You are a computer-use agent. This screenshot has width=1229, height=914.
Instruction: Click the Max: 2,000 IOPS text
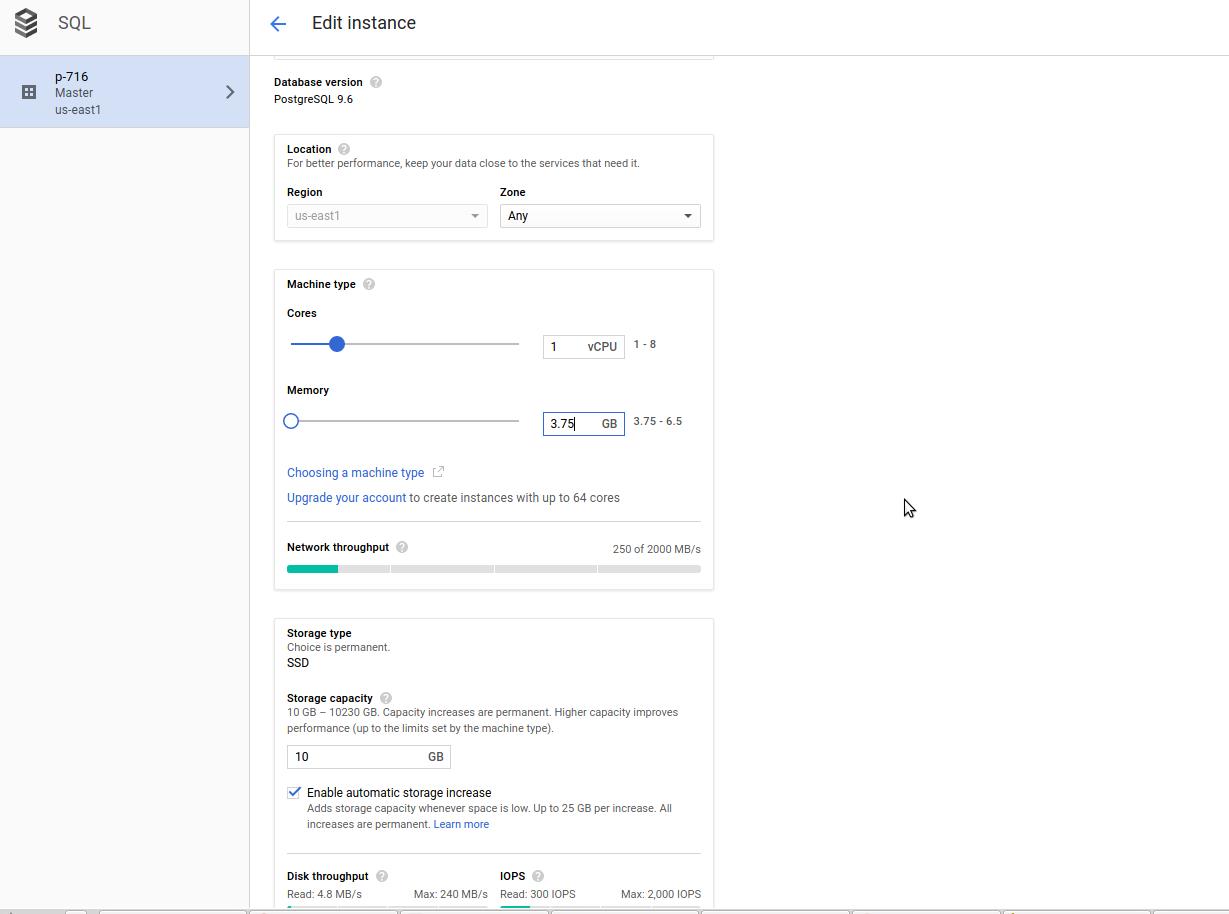[661, 894]
